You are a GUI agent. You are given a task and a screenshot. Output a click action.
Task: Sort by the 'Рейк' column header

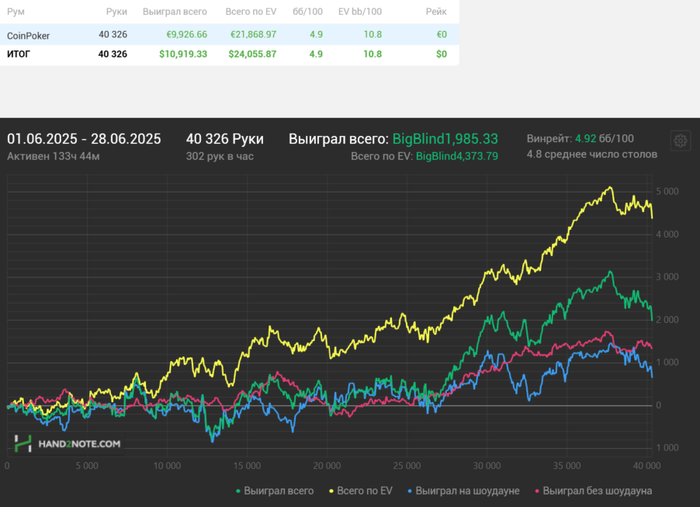pyautogui.click(x=436, y=12)
